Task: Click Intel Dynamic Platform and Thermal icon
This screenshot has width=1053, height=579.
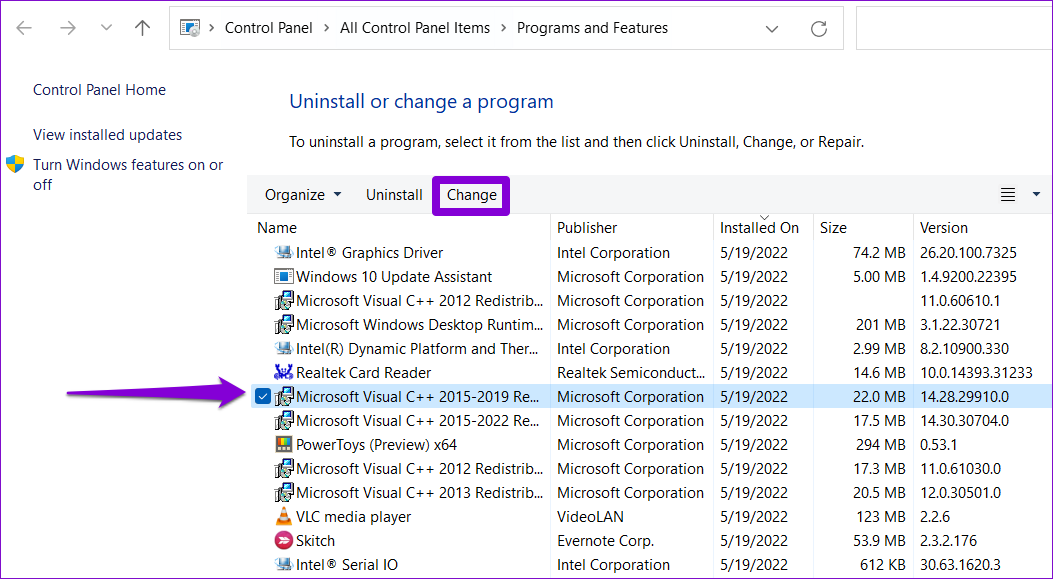Action: click(284, 349)
